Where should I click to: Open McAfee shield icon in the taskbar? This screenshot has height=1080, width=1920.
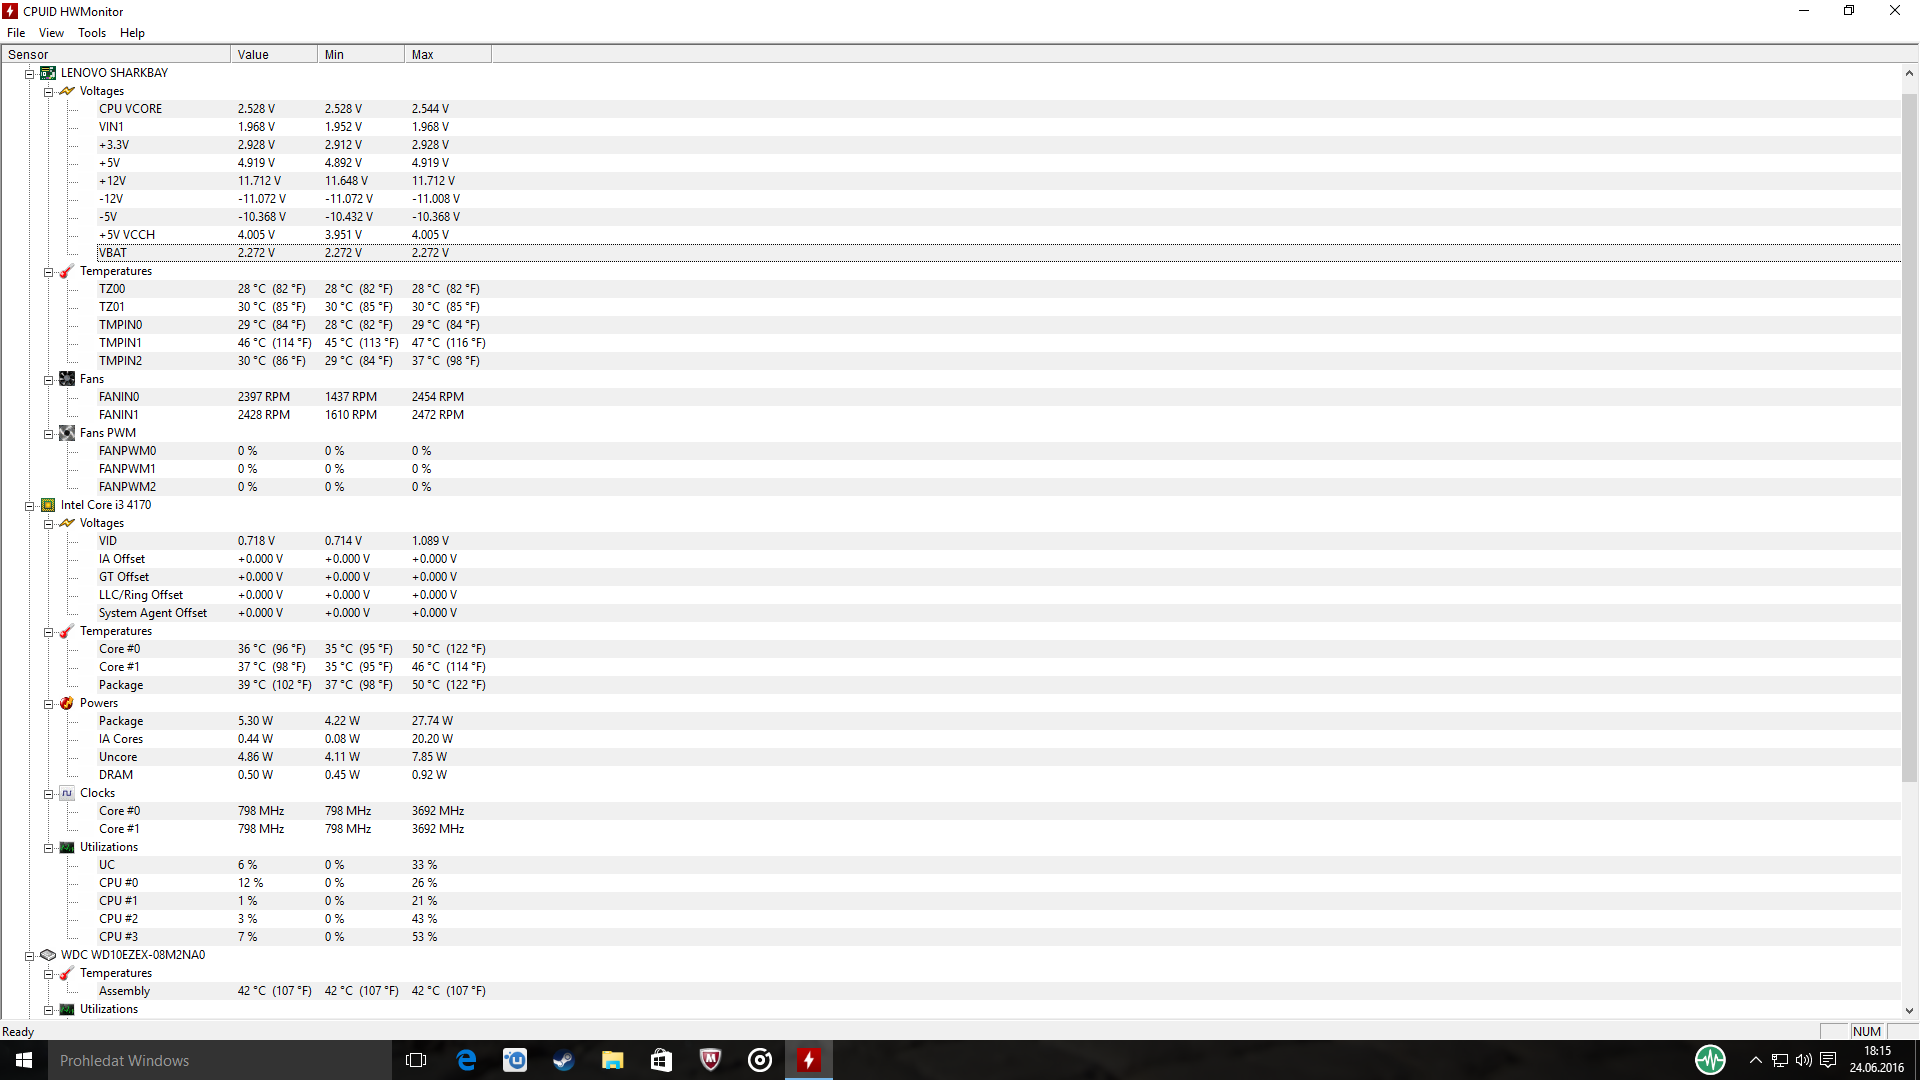coord(711,1060)
